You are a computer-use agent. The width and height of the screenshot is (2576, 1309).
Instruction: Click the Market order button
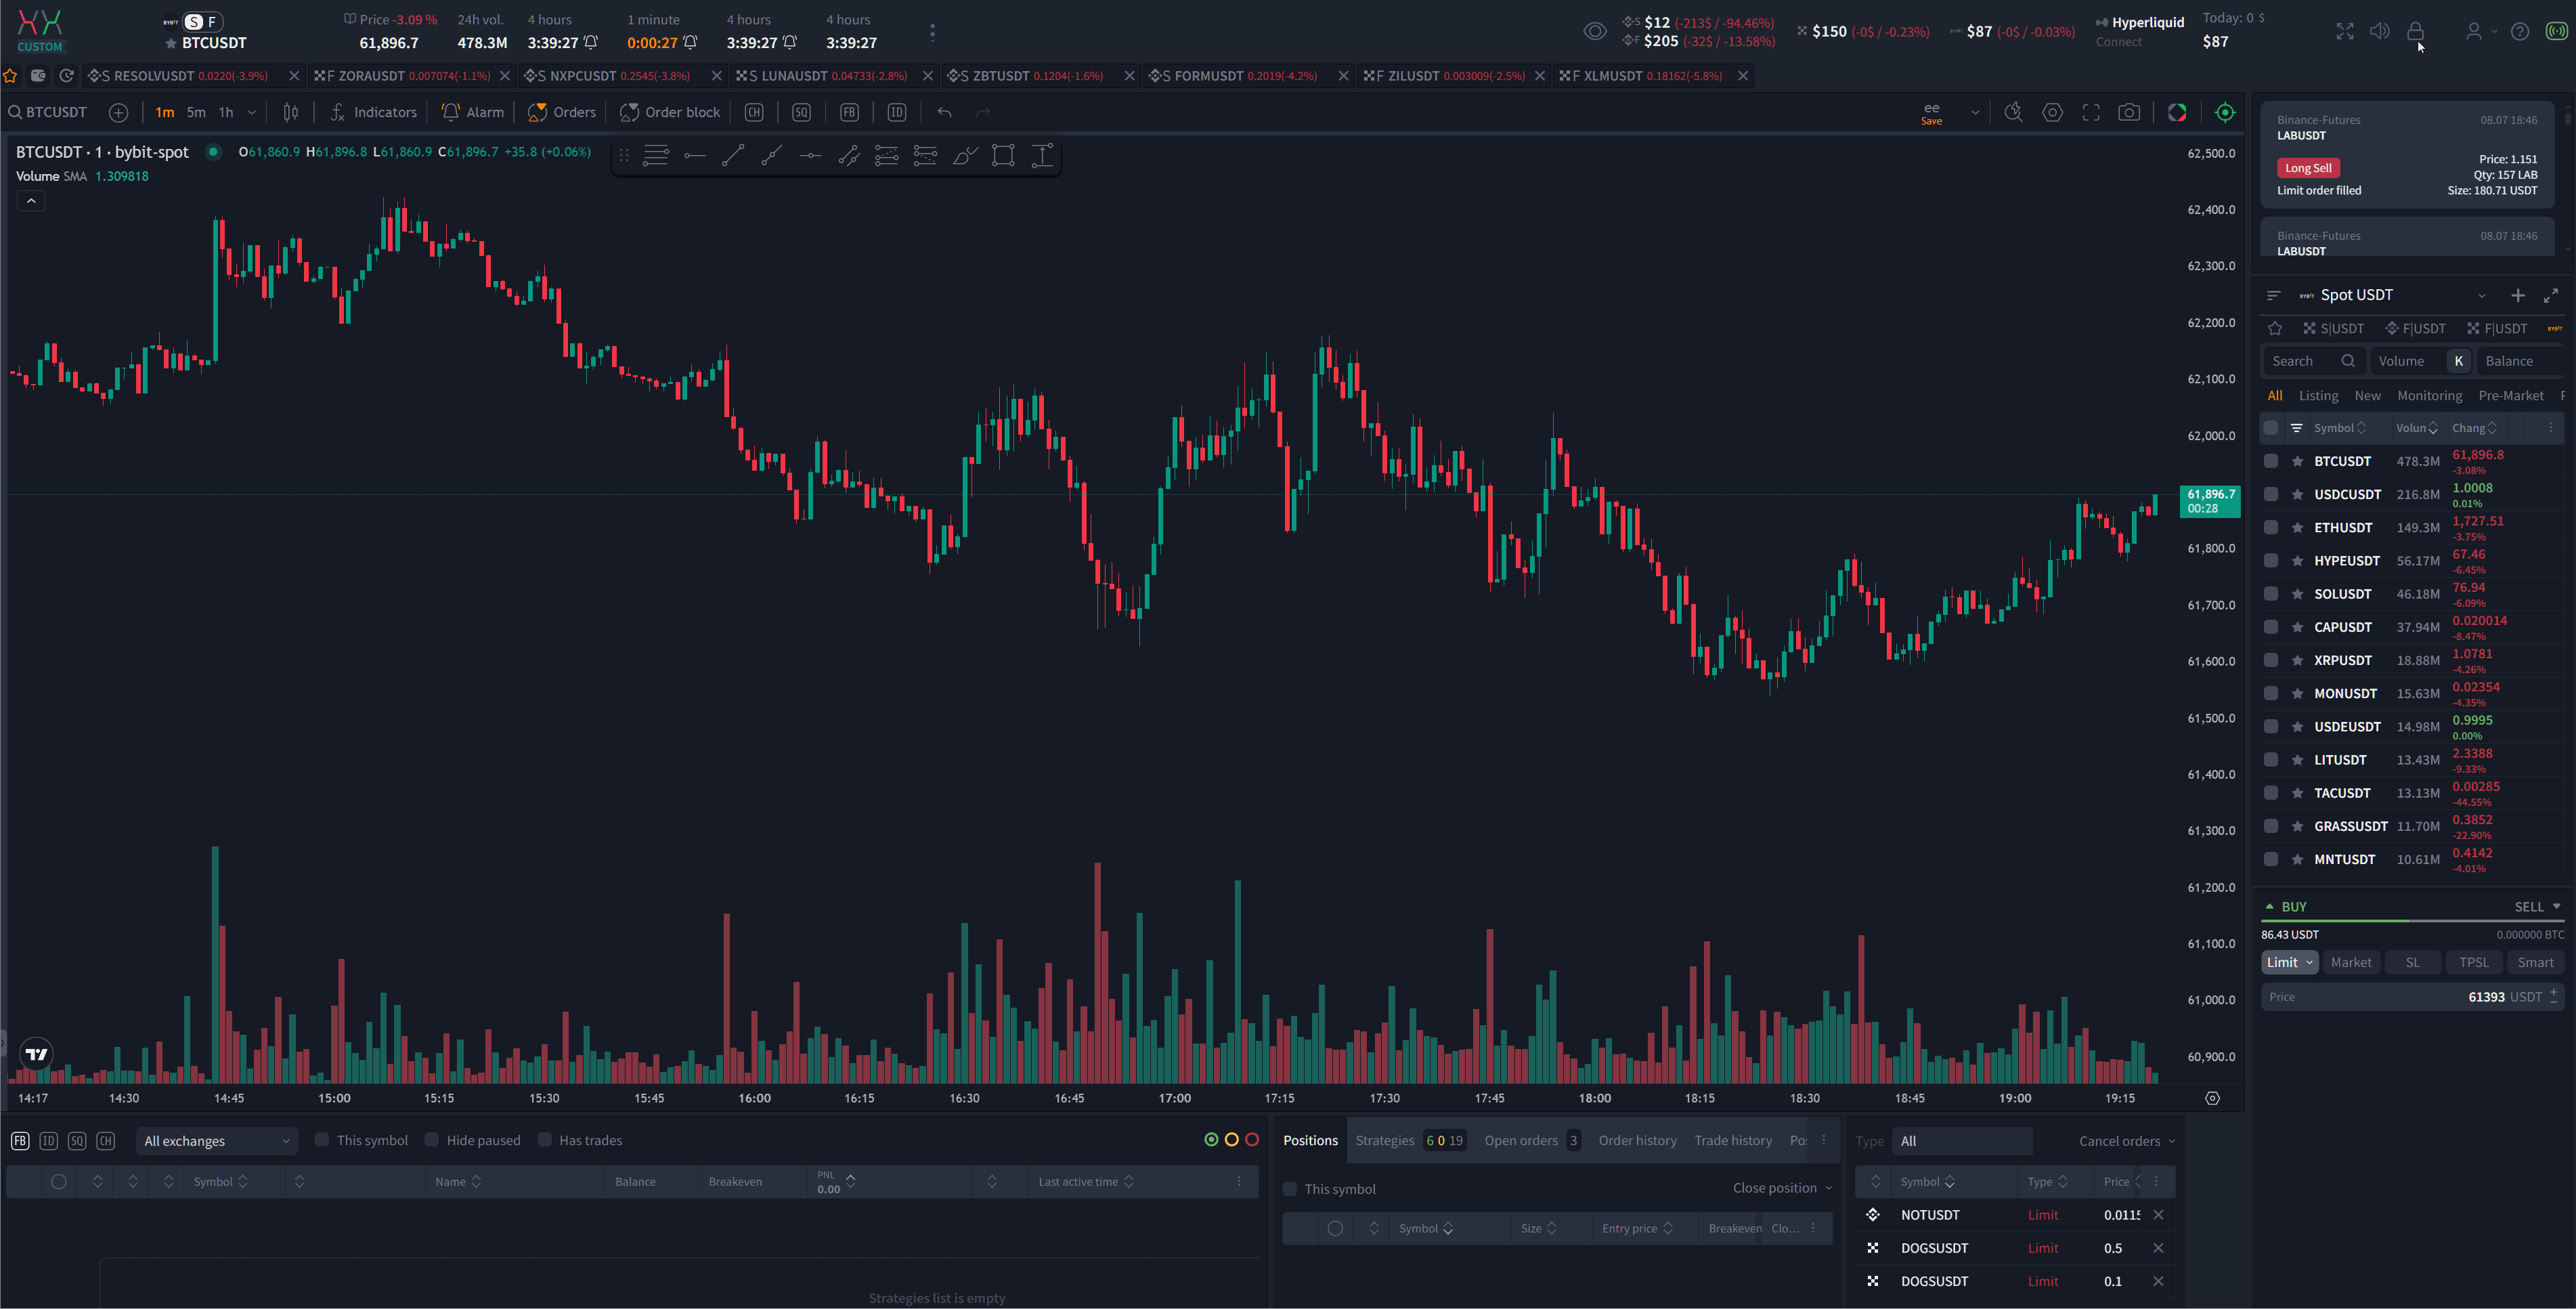(2350, 962)
